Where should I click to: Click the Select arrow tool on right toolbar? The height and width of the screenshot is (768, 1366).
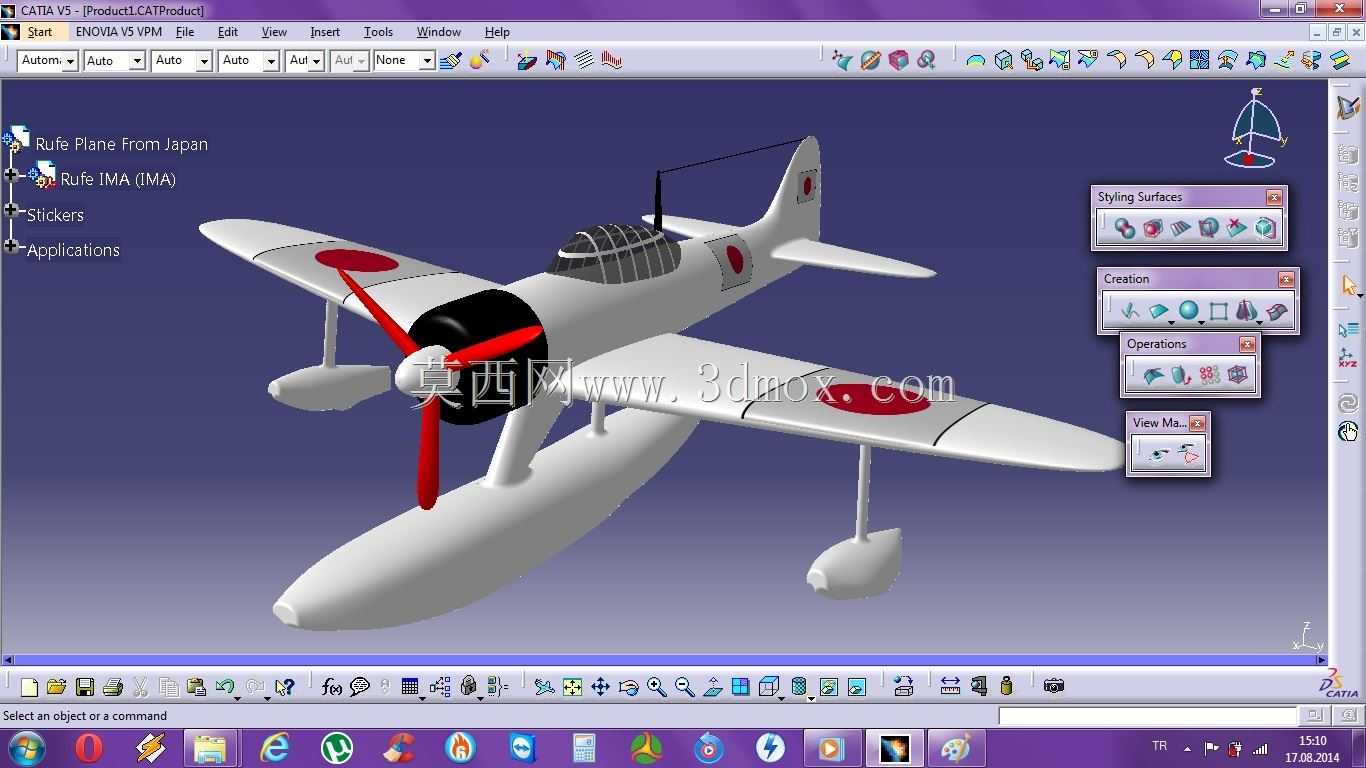click(1349, 286)
